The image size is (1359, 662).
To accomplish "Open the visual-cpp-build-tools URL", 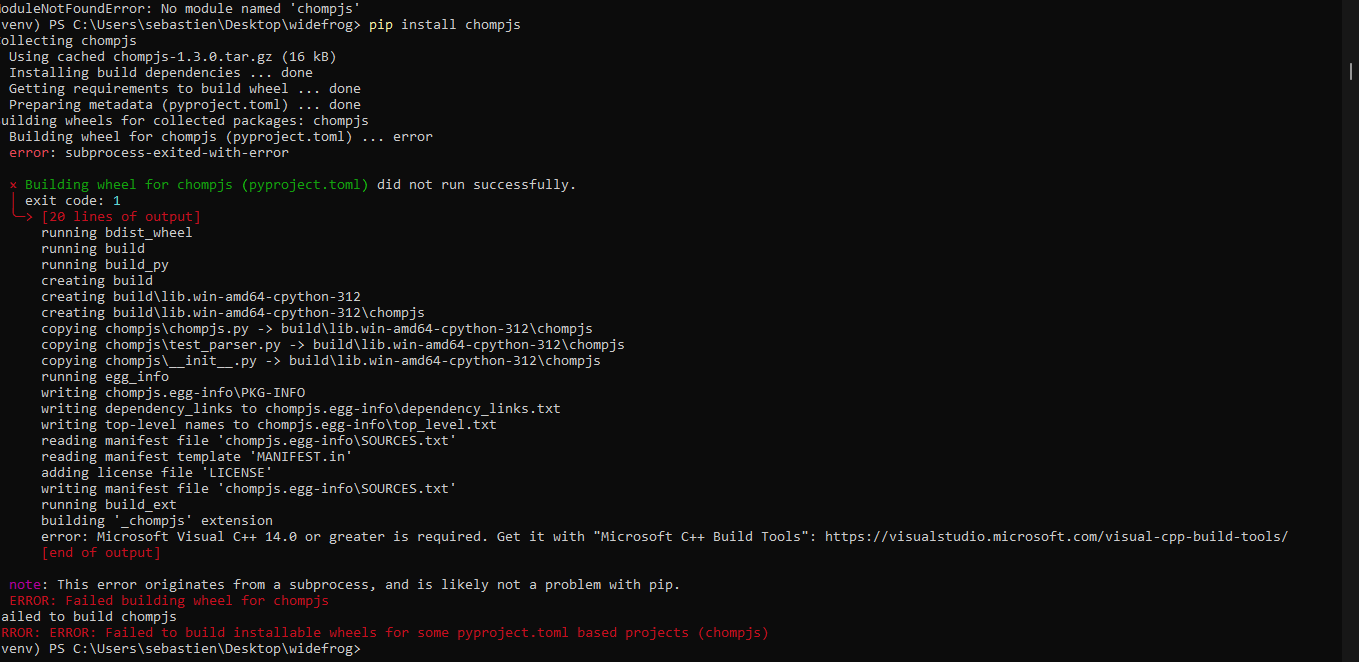I will pos(1056,537).
